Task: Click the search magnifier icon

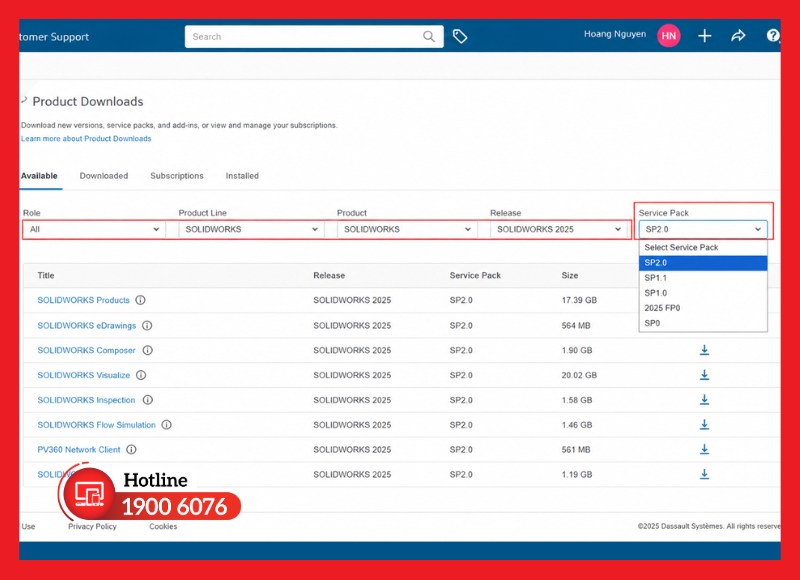Action: tap(429, 37)
